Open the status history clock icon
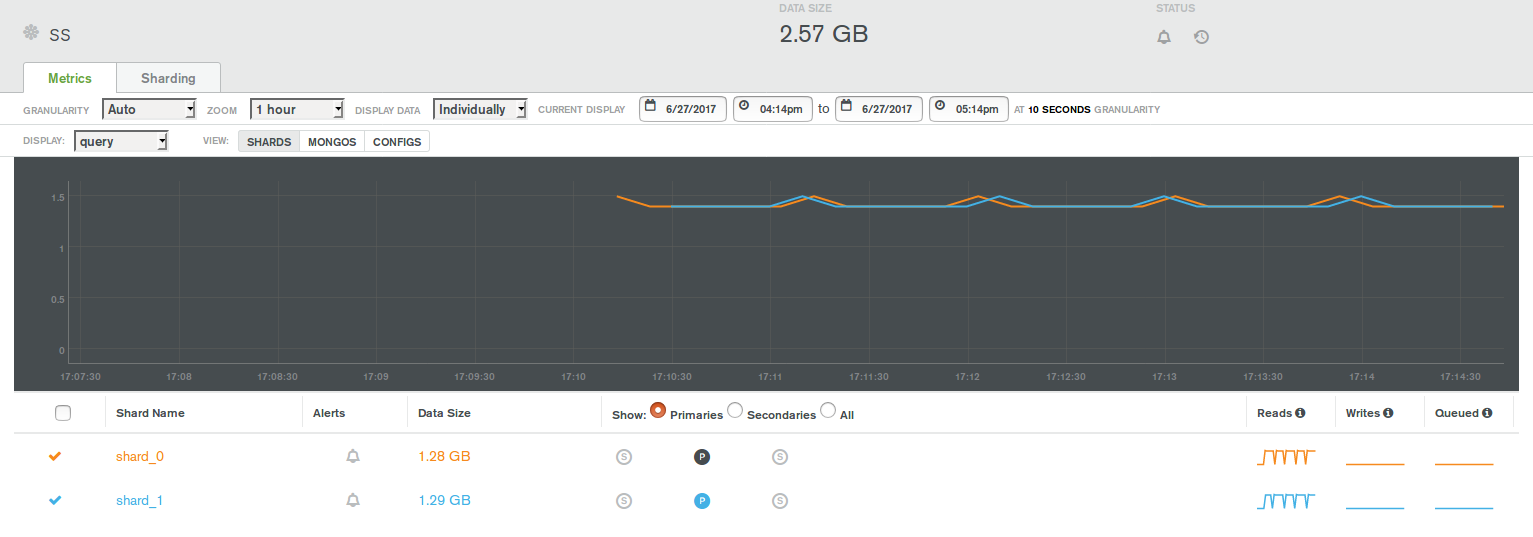The height and width of the screenshot is (537, 1533). [x=1202, y=37]
